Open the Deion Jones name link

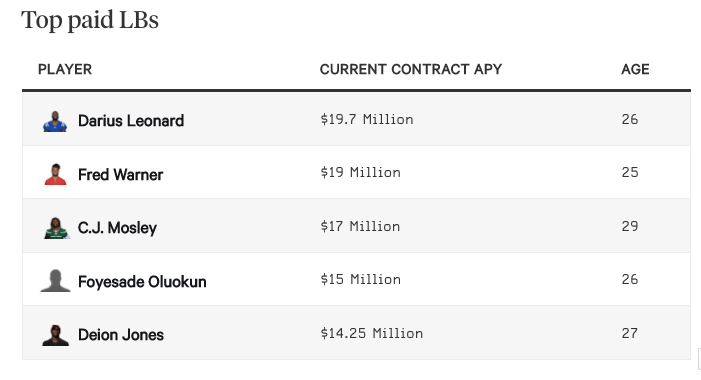(121, 335)
